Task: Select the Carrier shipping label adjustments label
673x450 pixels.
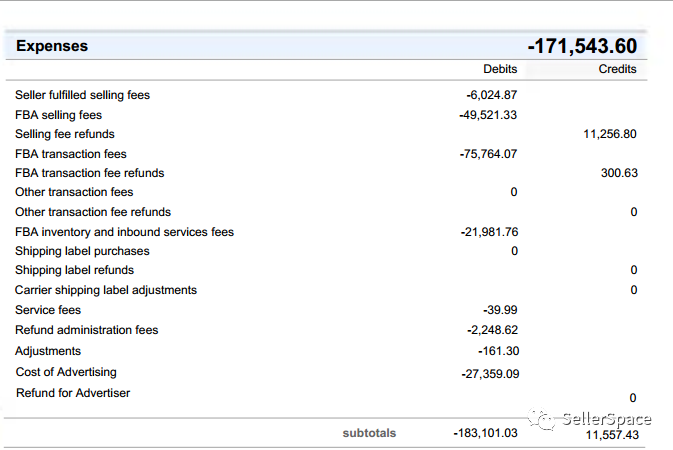Action: pyautogui.click(x=106, y=290)
